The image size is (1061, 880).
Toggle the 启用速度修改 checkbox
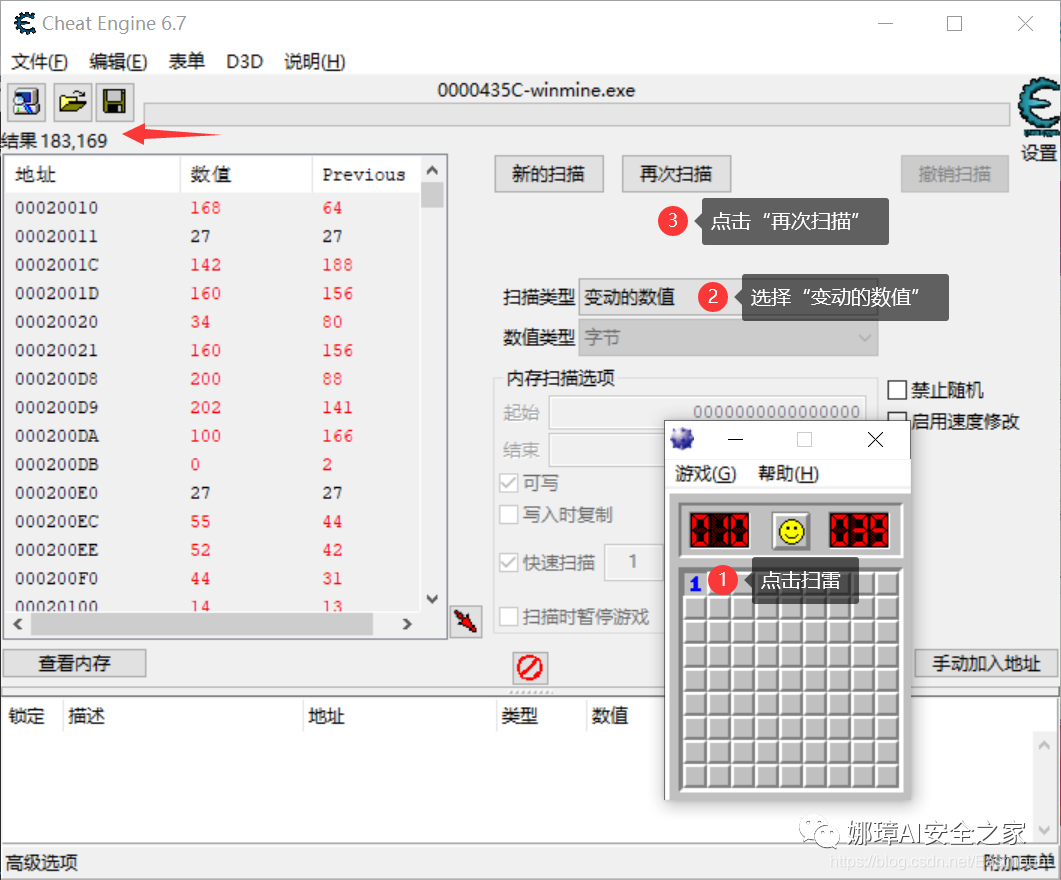point(897,421)
